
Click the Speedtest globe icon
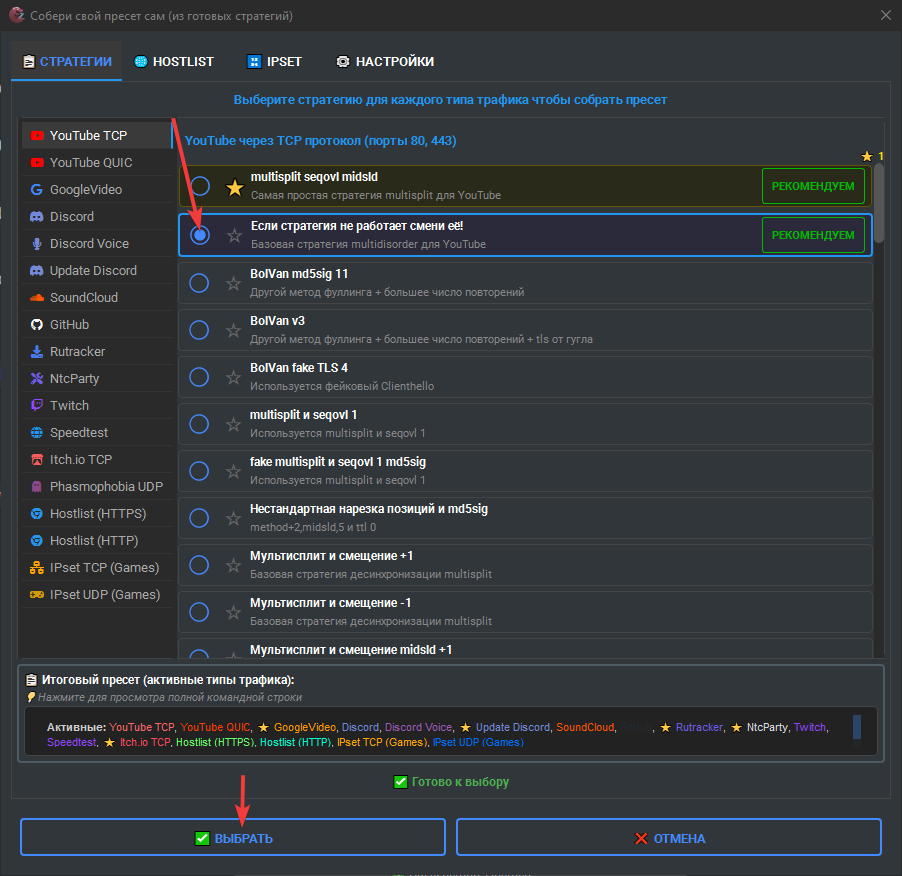tap(37, 433)
